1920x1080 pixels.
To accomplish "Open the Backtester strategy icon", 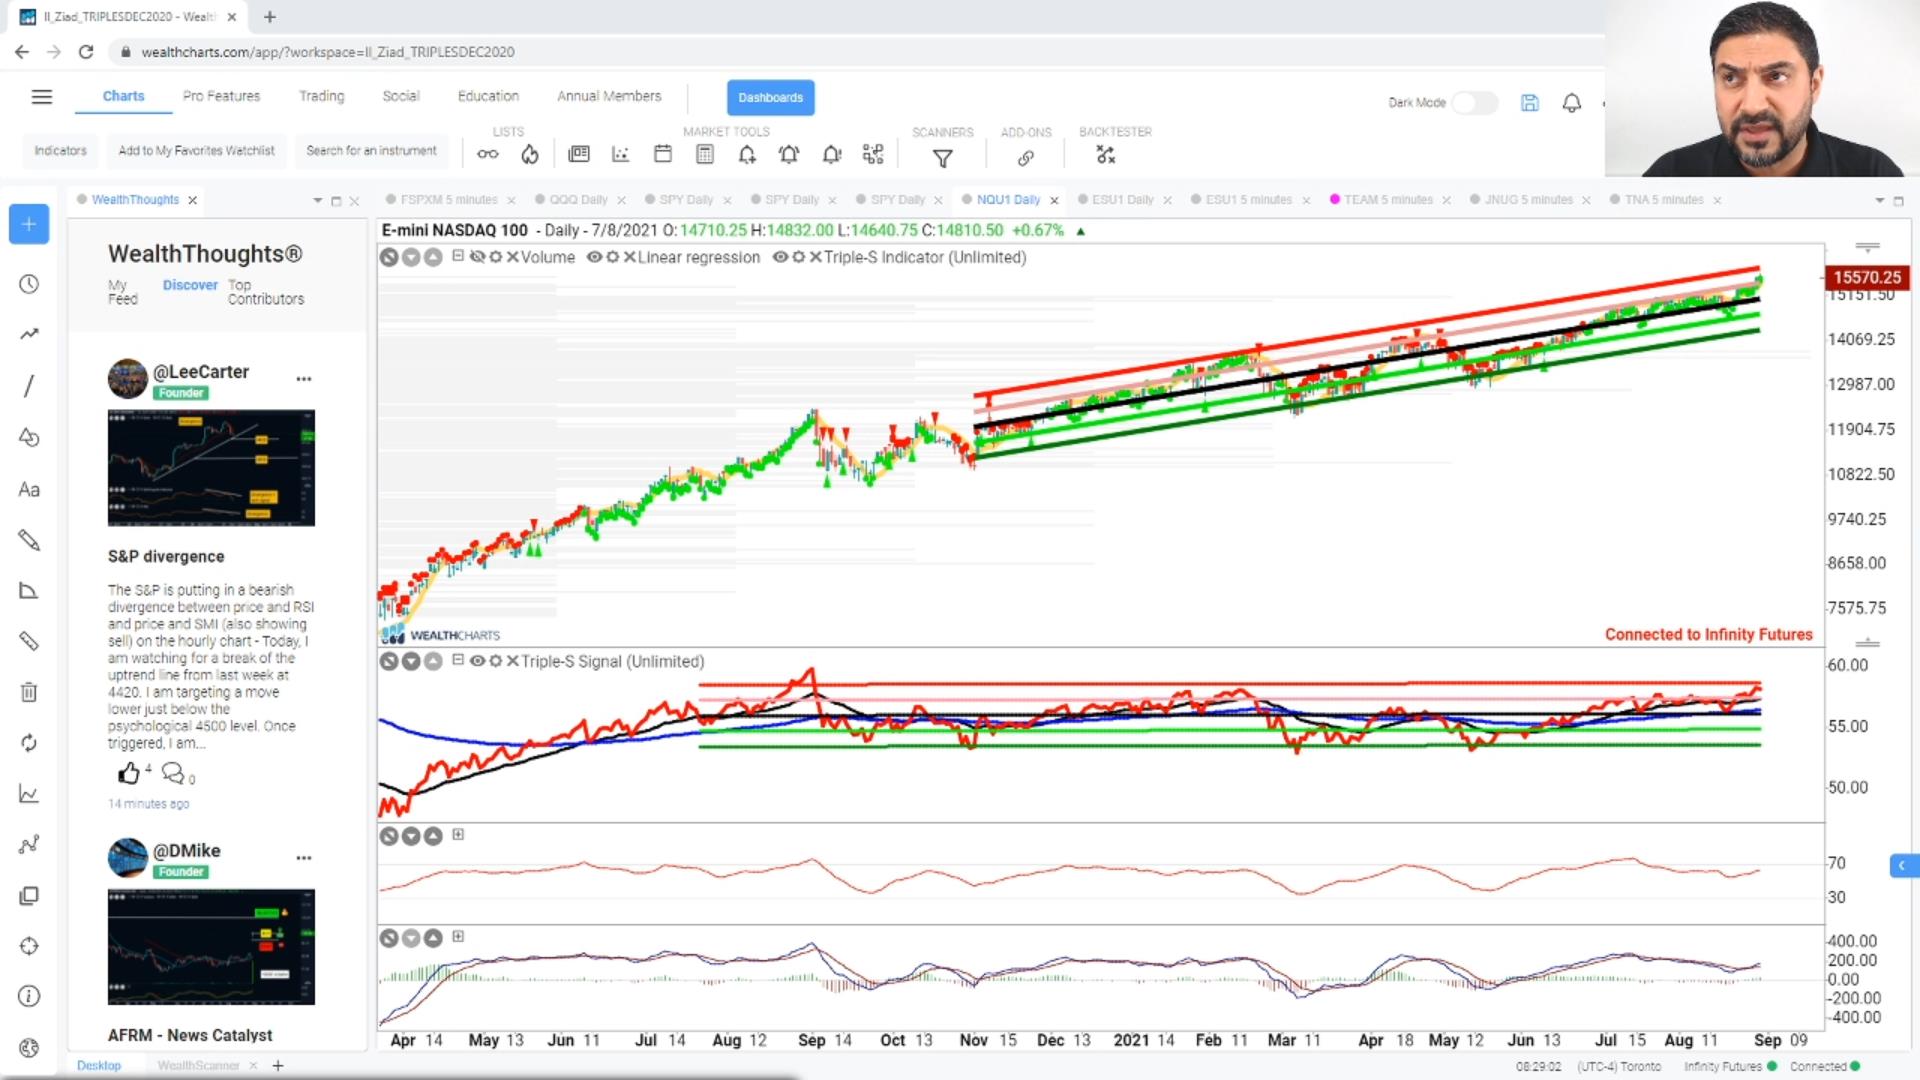I will click(x=1105, y=155).
